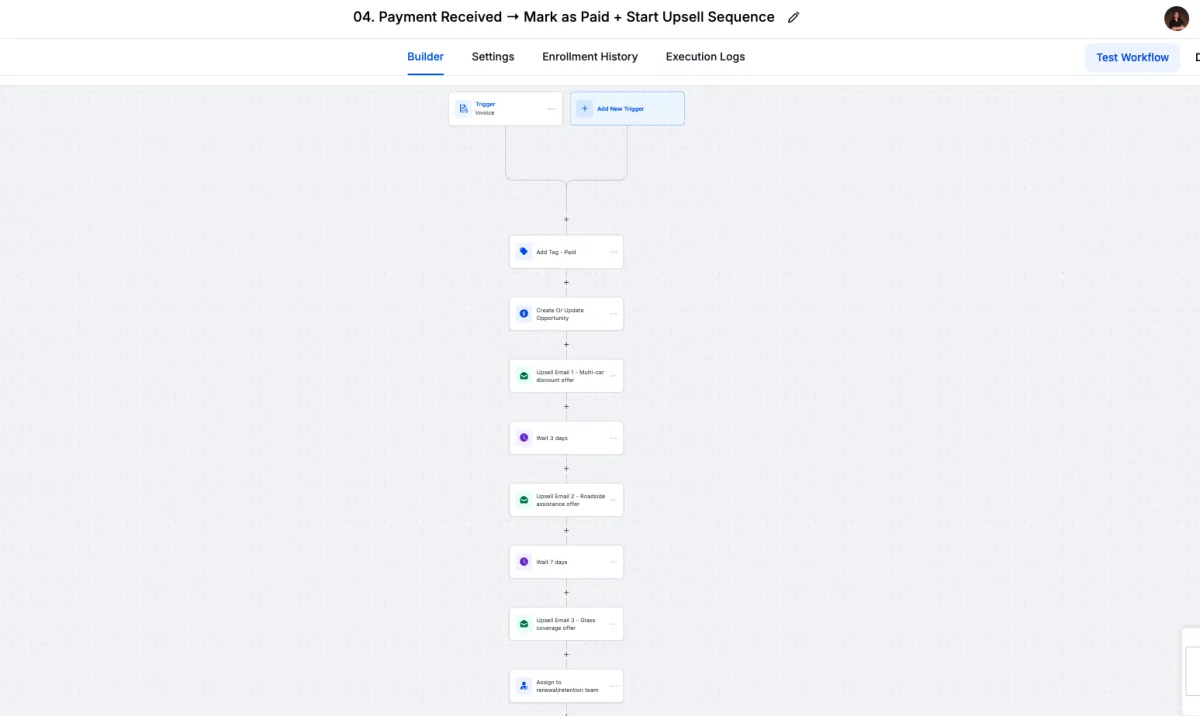Click the Upsell Email 3 envelope icon
1200x716 pixels.
[523, 624]
